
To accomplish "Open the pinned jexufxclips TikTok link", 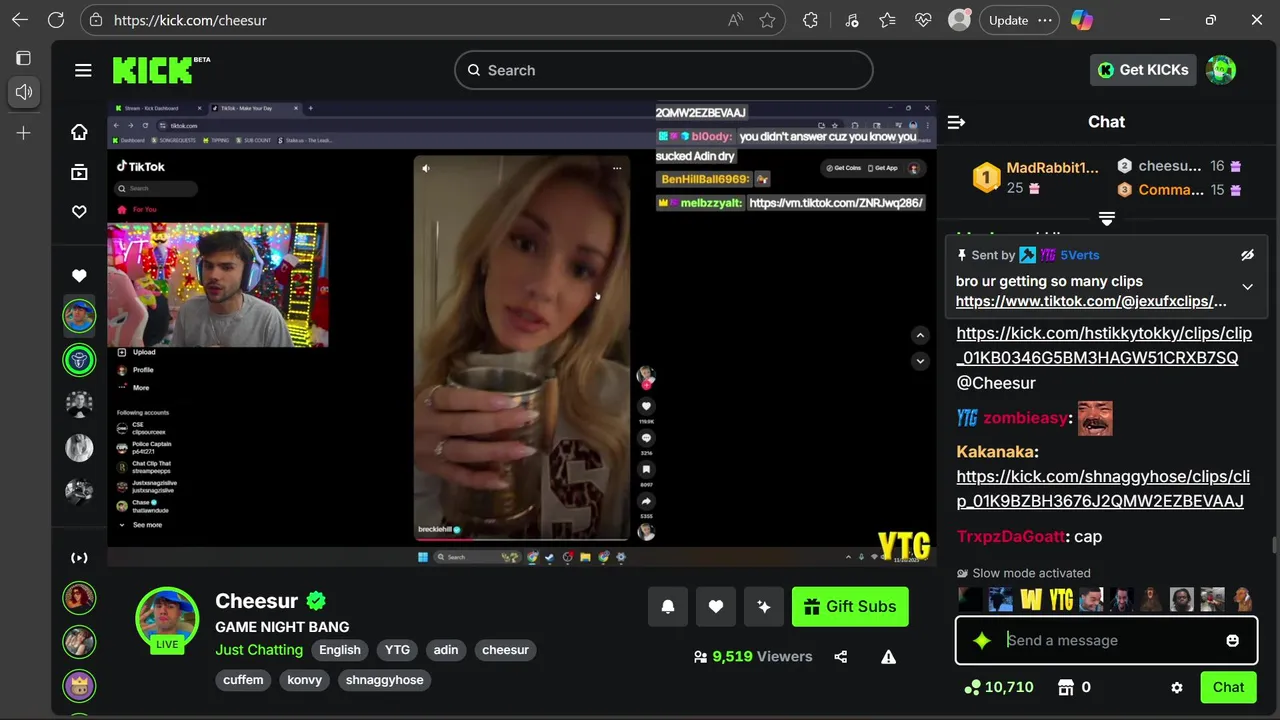I will [1091, 301].
